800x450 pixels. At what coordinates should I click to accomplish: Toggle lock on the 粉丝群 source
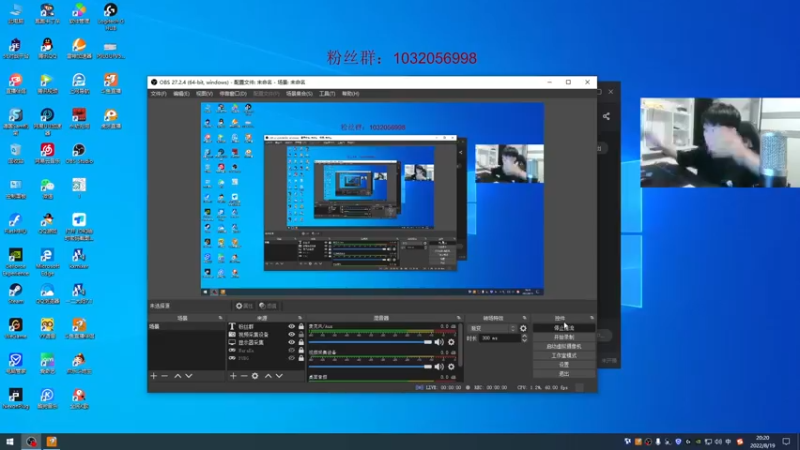click(x=301, y=327)
